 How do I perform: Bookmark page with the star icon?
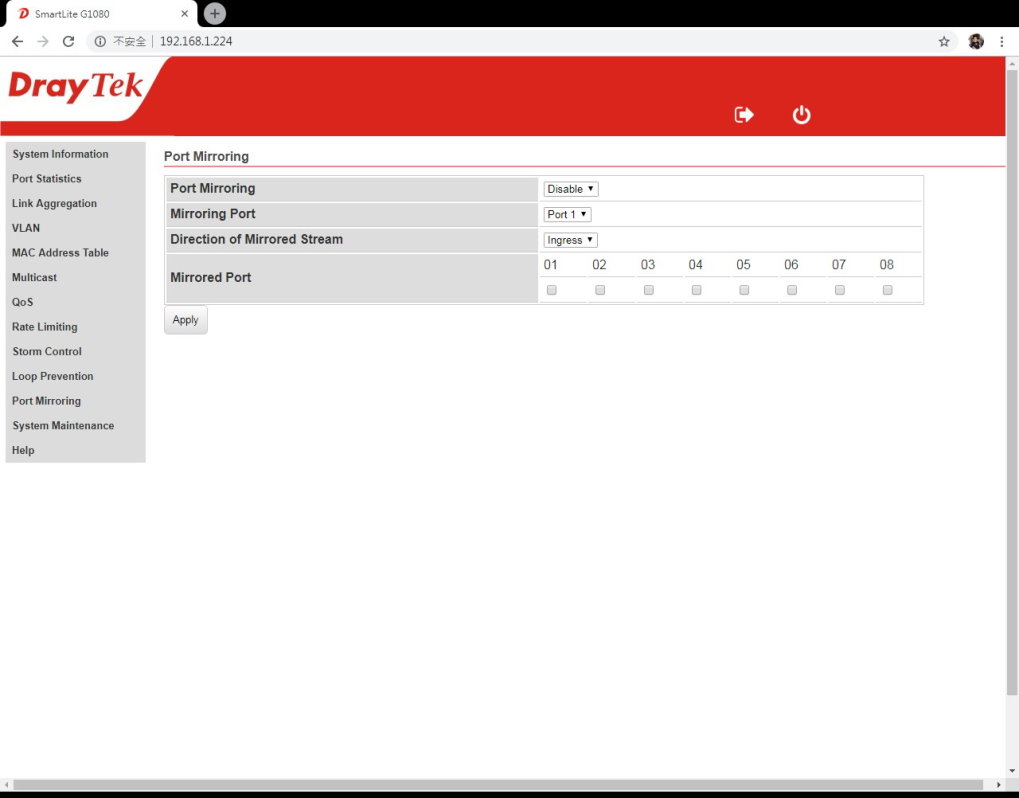[x=943, y=41]
